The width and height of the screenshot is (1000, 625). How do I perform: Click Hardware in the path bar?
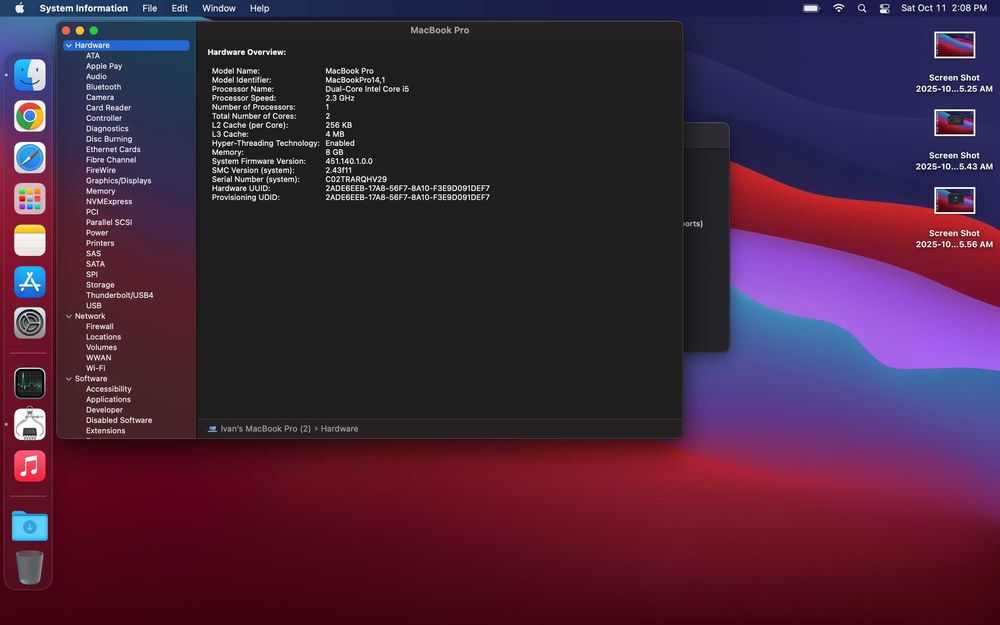tap(339, 429)
